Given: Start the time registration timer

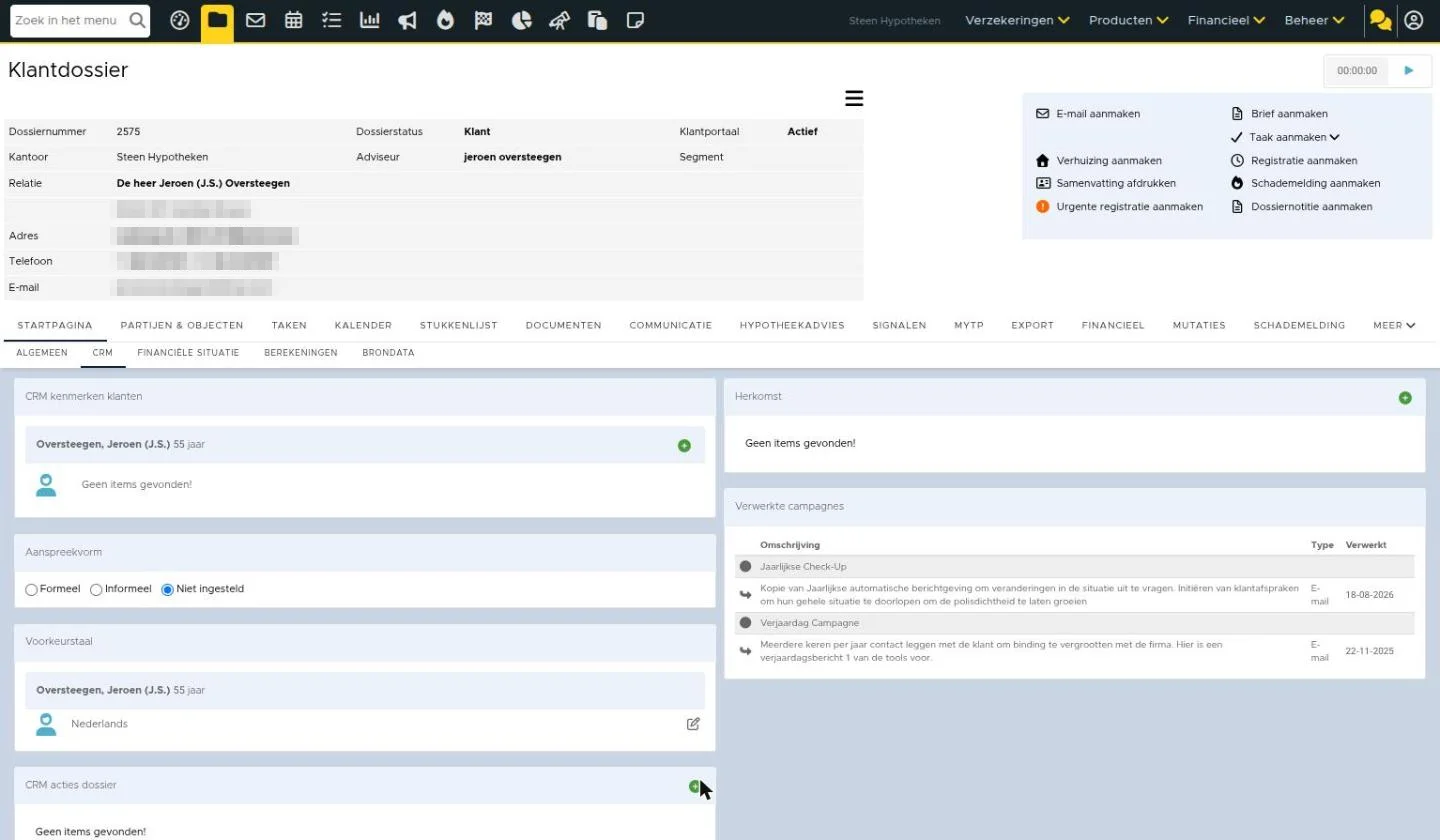Looking at the screenshot, I should tap(1409, 71).
